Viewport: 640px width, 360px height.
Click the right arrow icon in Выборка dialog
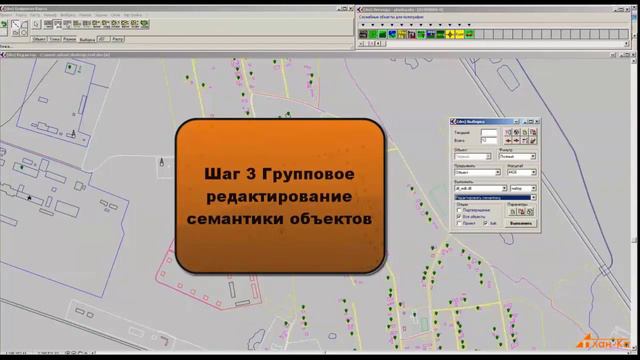click(516, 141)
